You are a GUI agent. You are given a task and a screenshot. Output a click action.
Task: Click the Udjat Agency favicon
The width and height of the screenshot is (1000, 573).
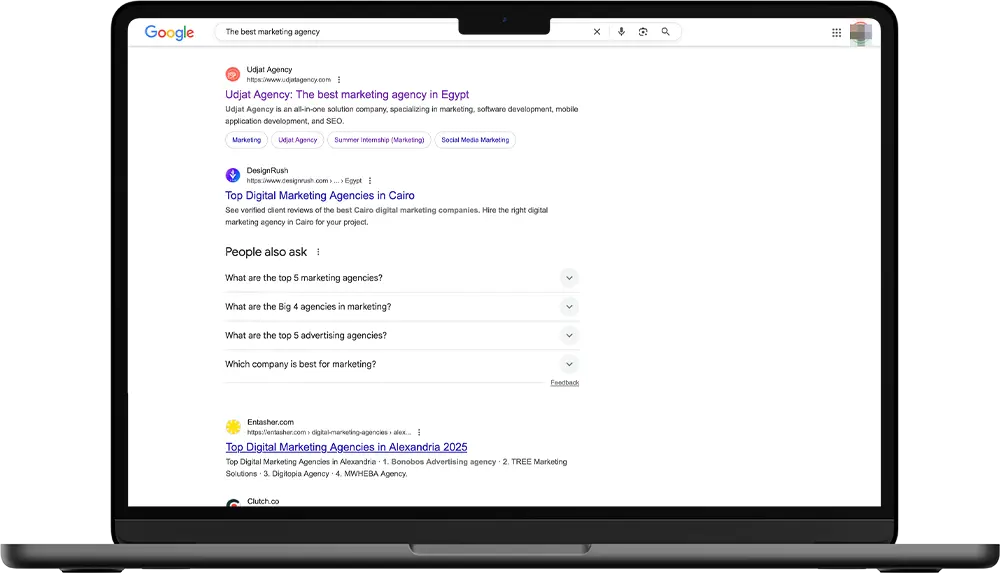(x=233, y=74)
